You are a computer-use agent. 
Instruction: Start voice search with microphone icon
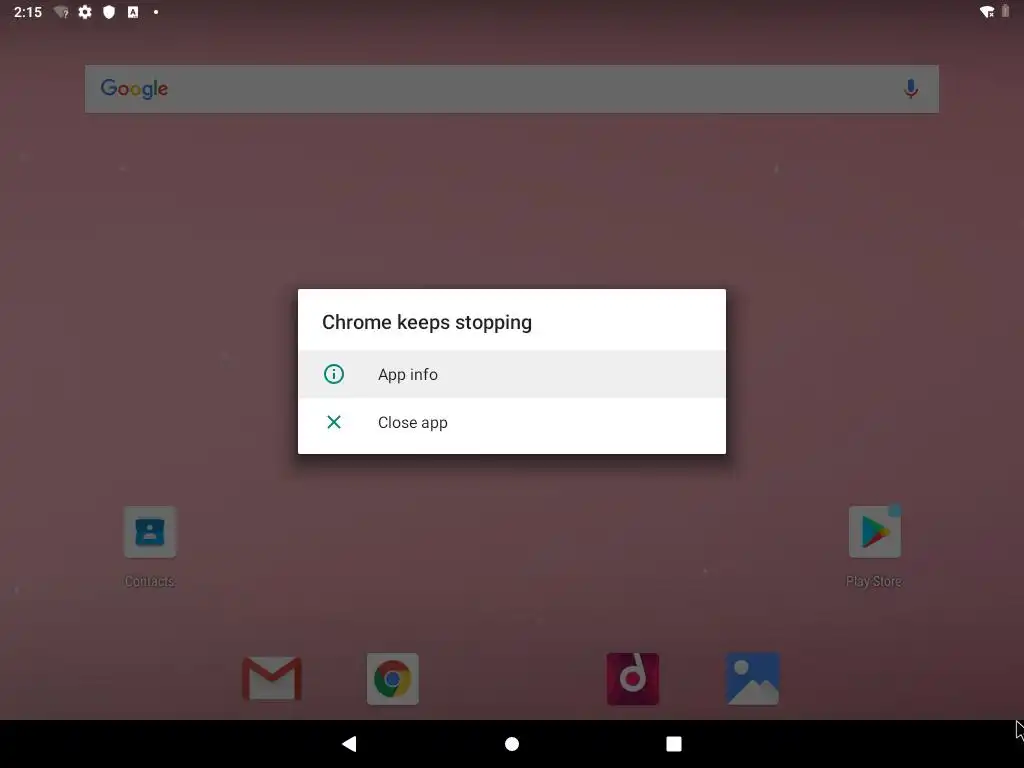click(911, 89)
